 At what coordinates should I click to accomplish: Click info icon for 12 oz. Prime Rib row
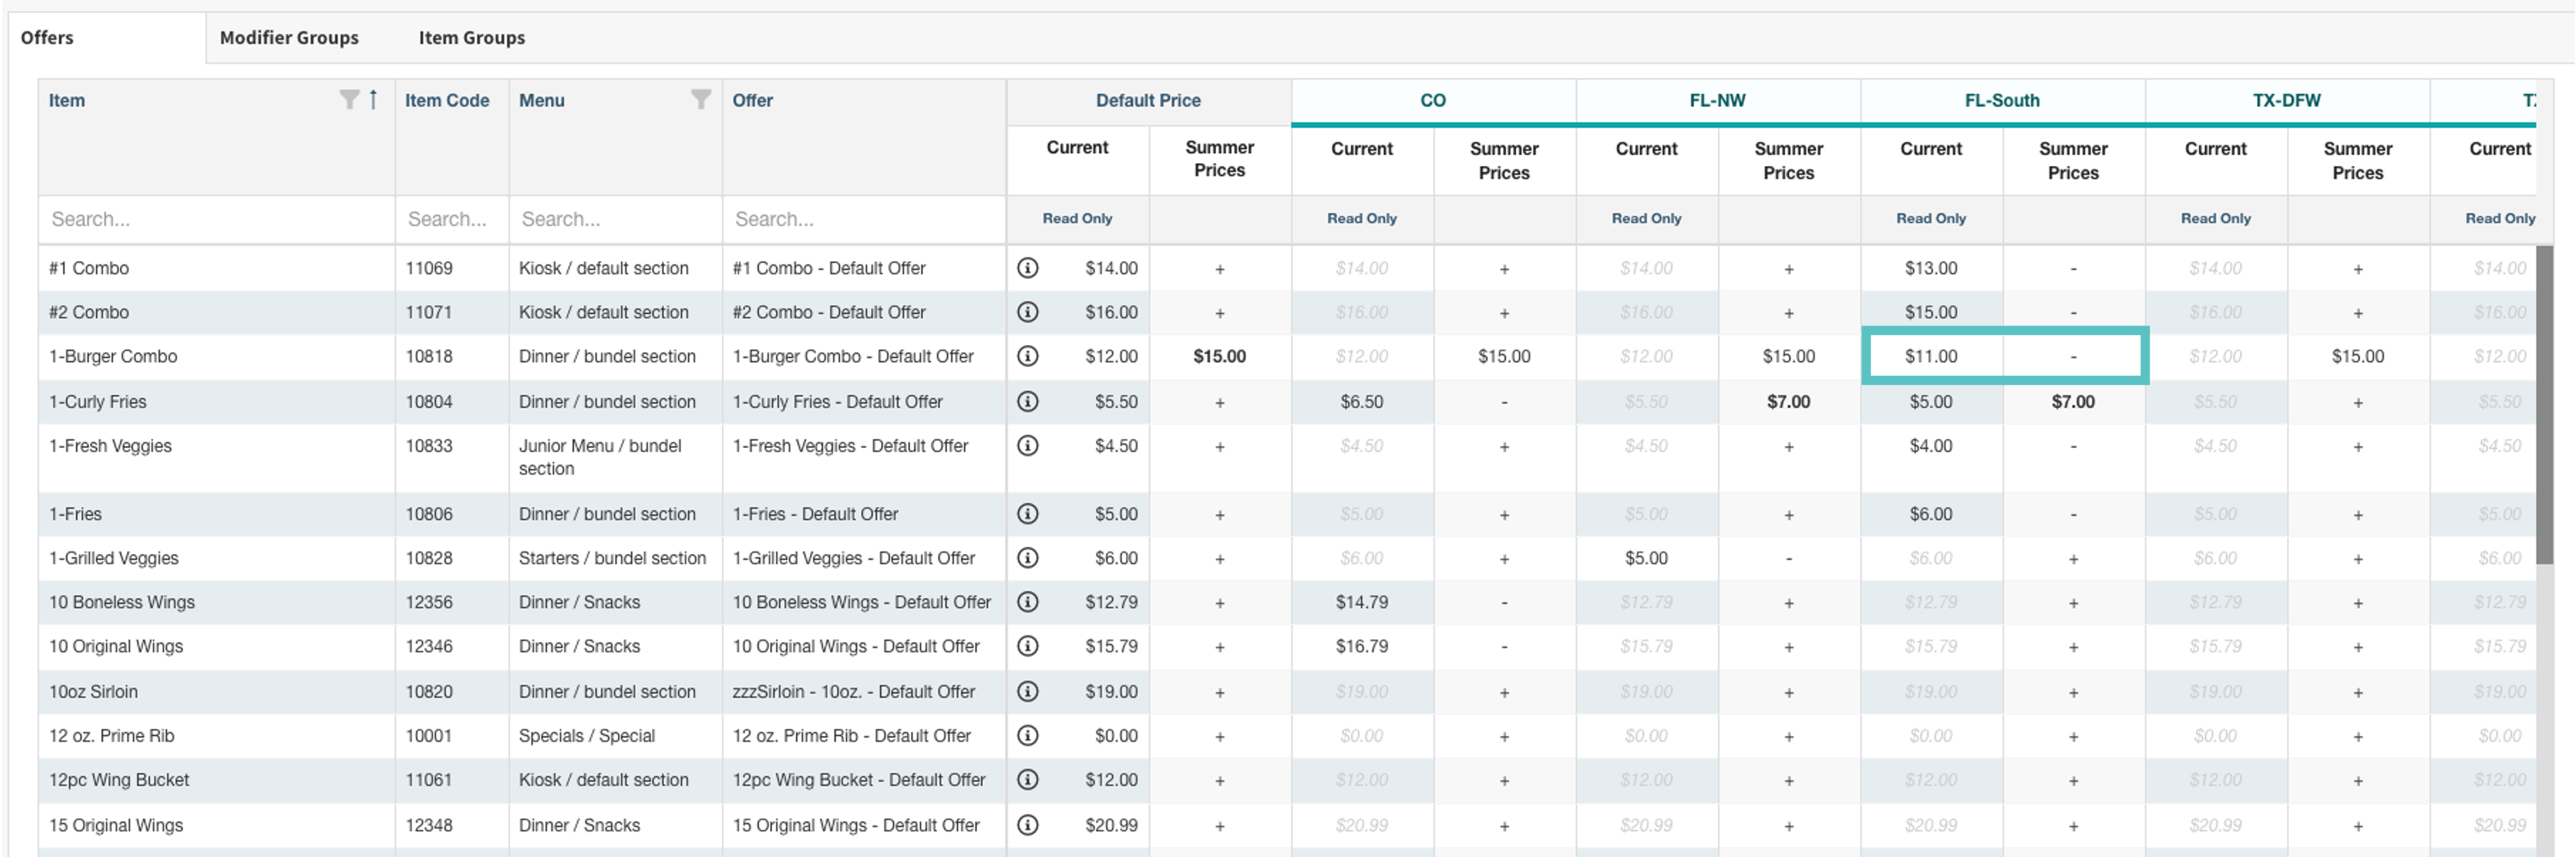point(1027,736)
